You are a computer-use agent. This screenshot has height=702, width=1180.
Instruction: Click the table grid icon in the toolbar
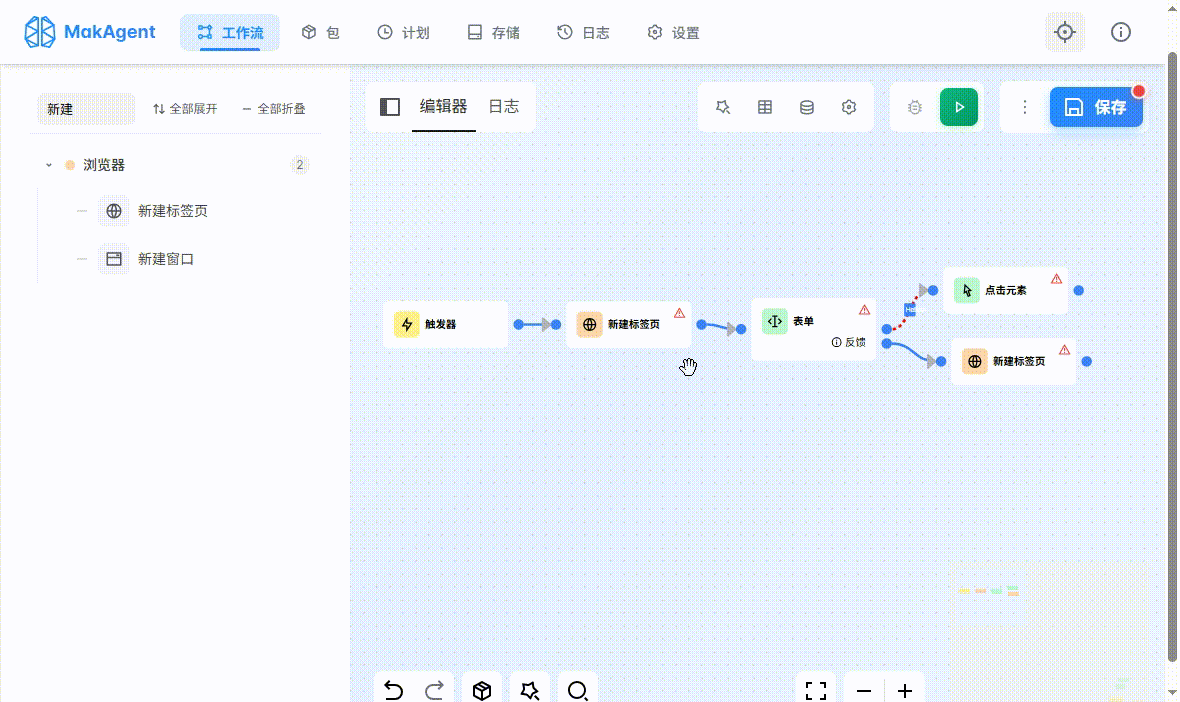765,107
